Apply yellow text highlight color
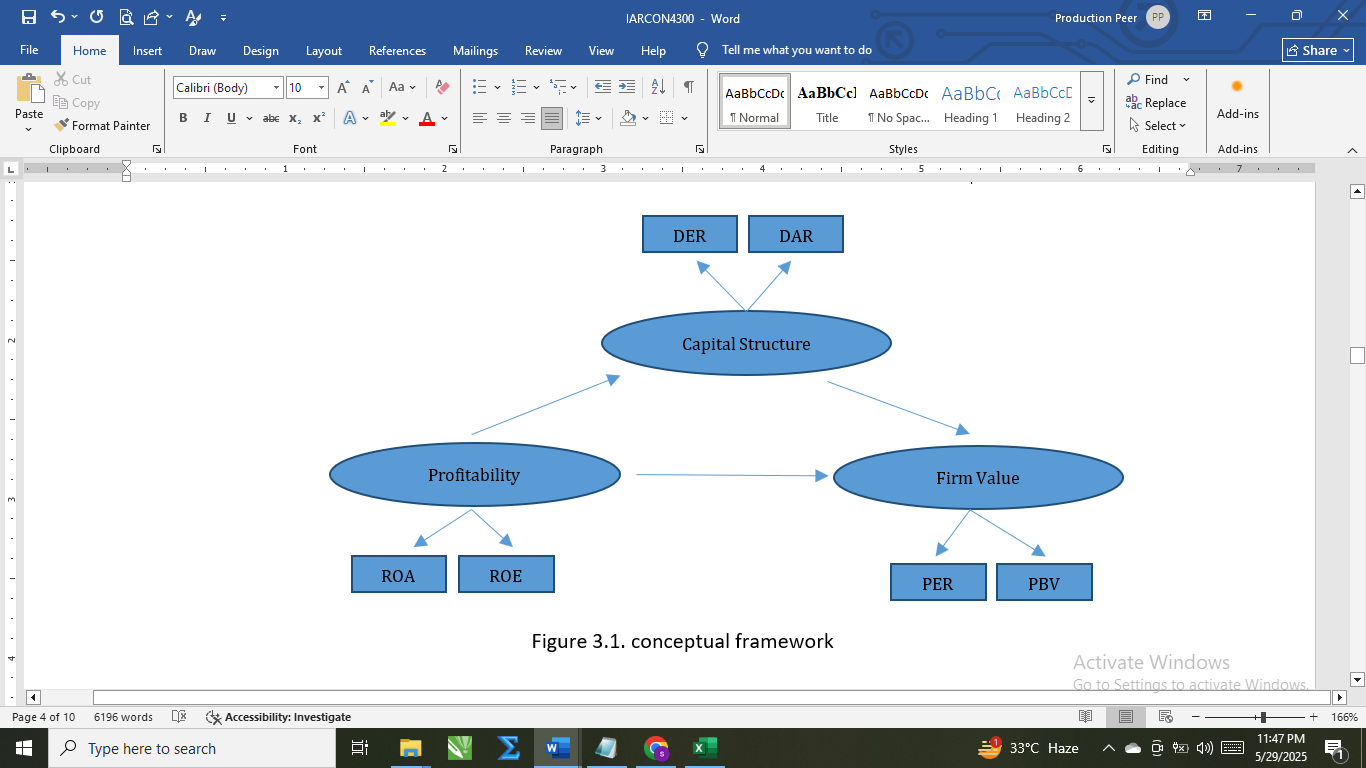 click(388, 118)
